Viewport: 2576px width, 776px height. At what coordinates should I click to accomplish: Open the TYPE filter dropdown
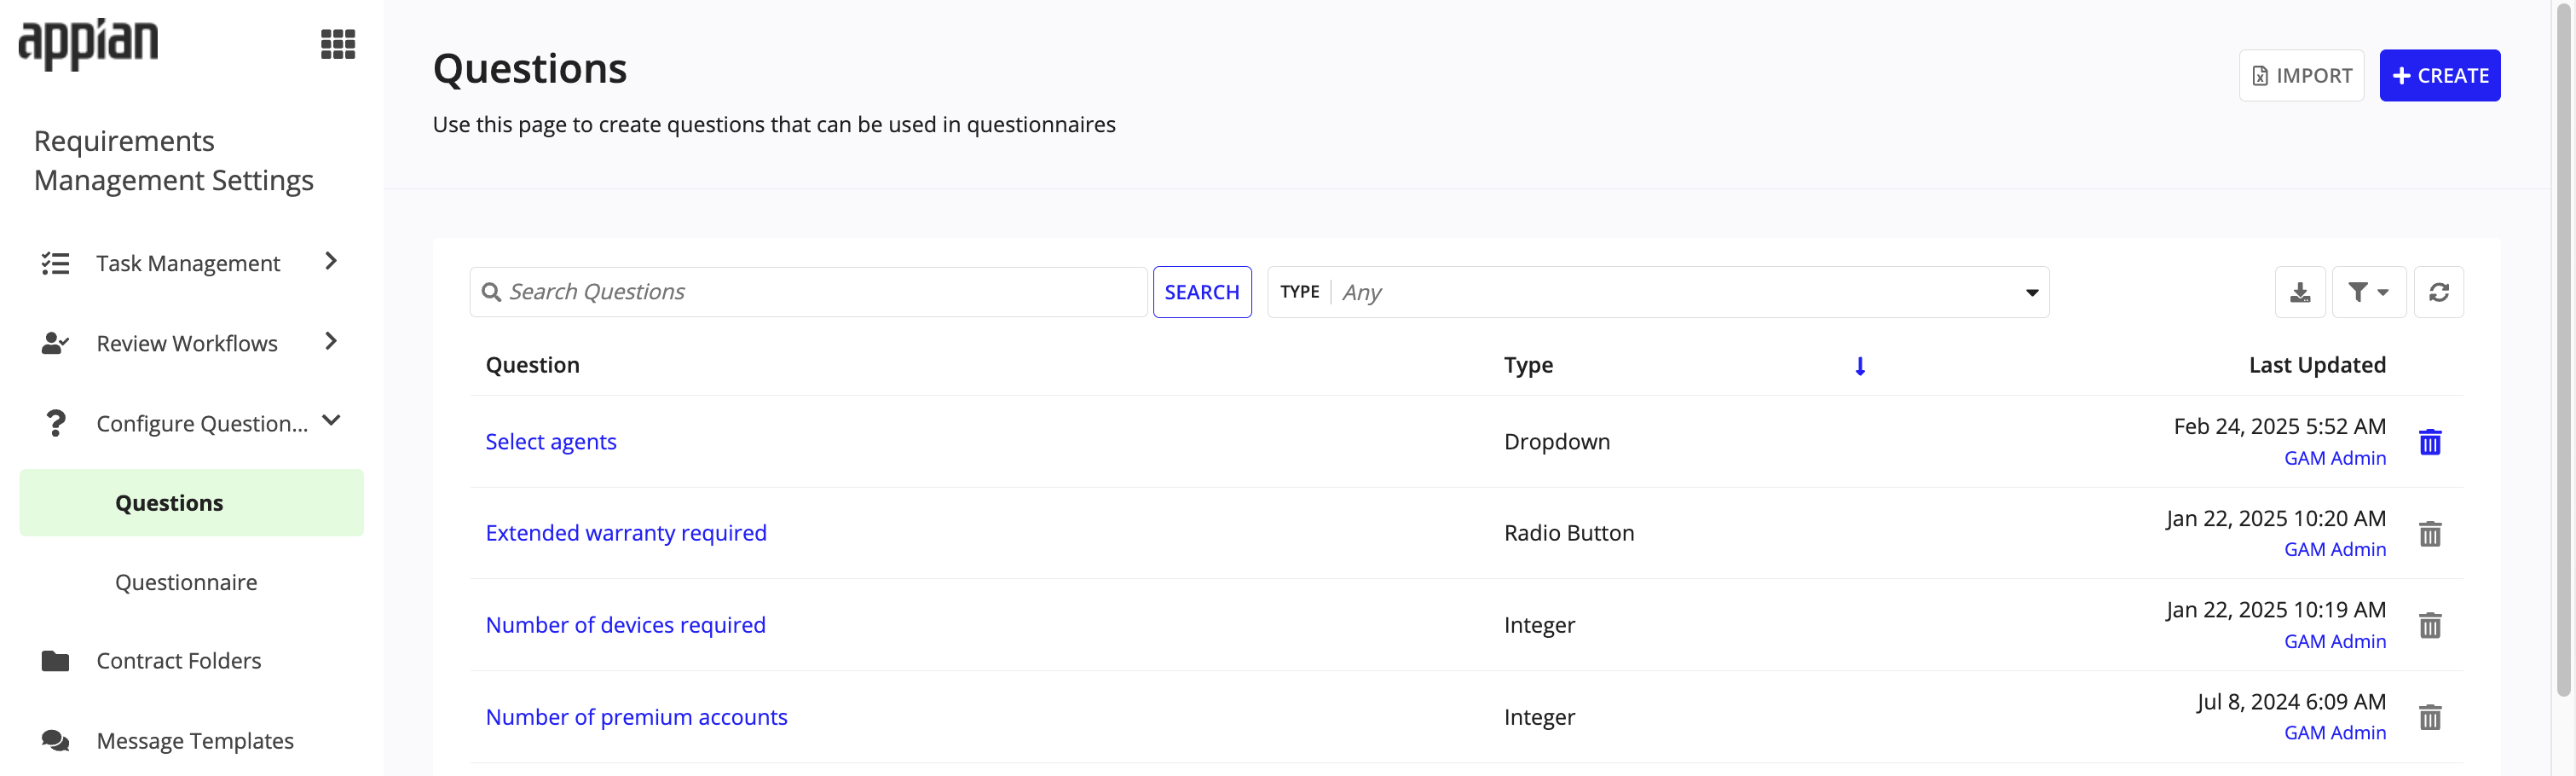[1658, 292]
